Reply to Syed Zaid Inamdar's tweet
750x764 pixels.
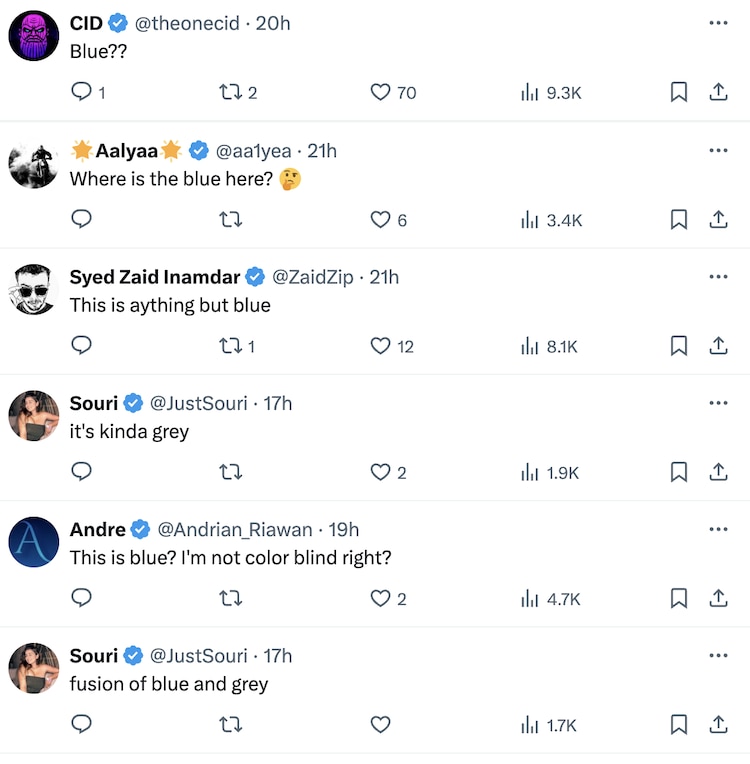tap(82, 346)
